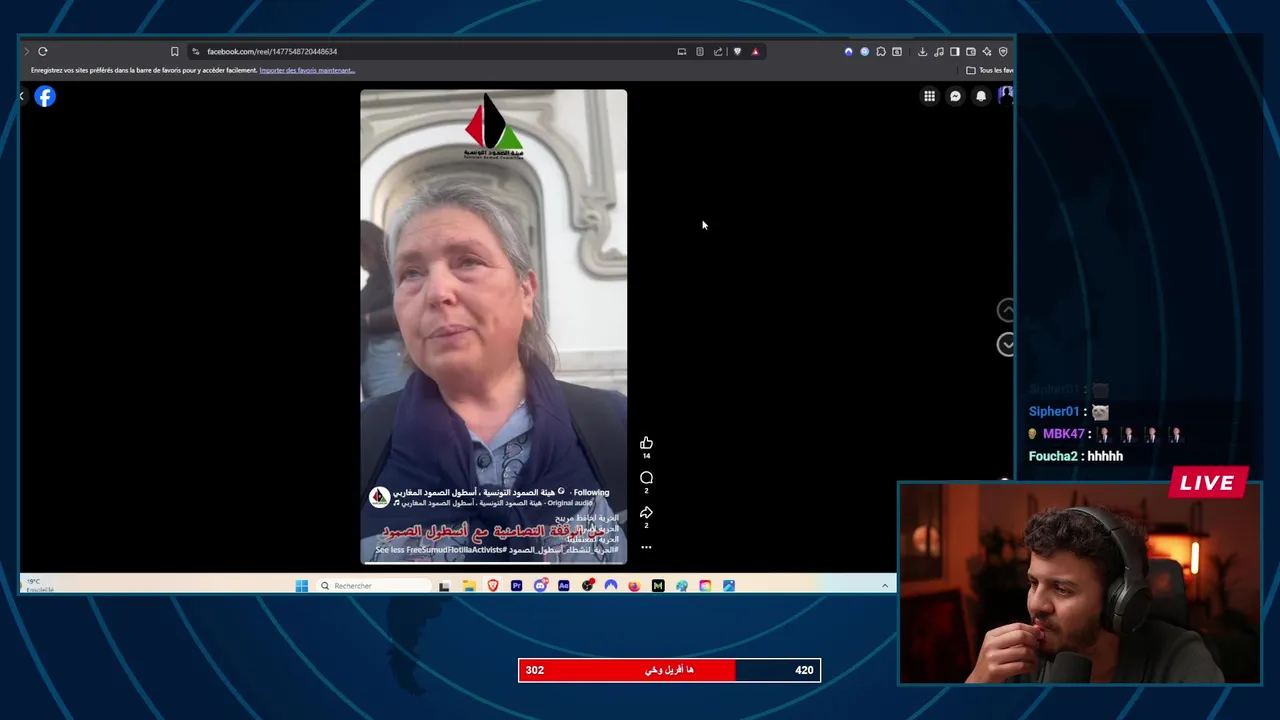Viewport: 1280px width, 720px height.
Task: Click Importer des favoris maintenant link
Action: click(307, 70)
